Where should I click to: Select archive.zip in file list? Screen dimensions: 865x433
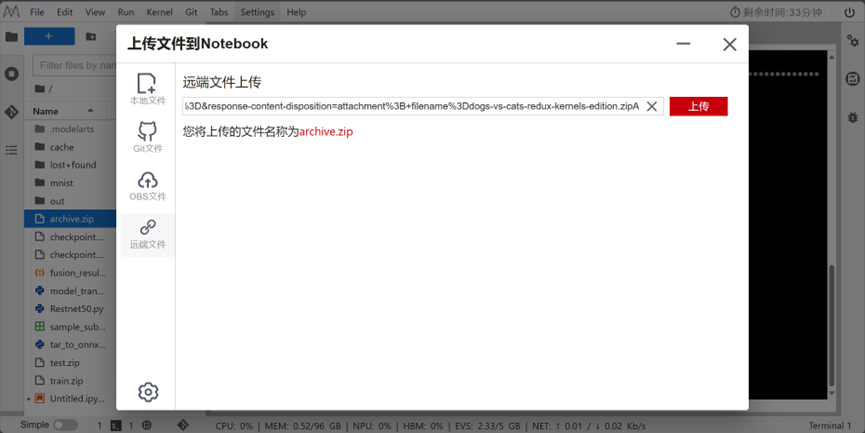[x=70, y=219]
